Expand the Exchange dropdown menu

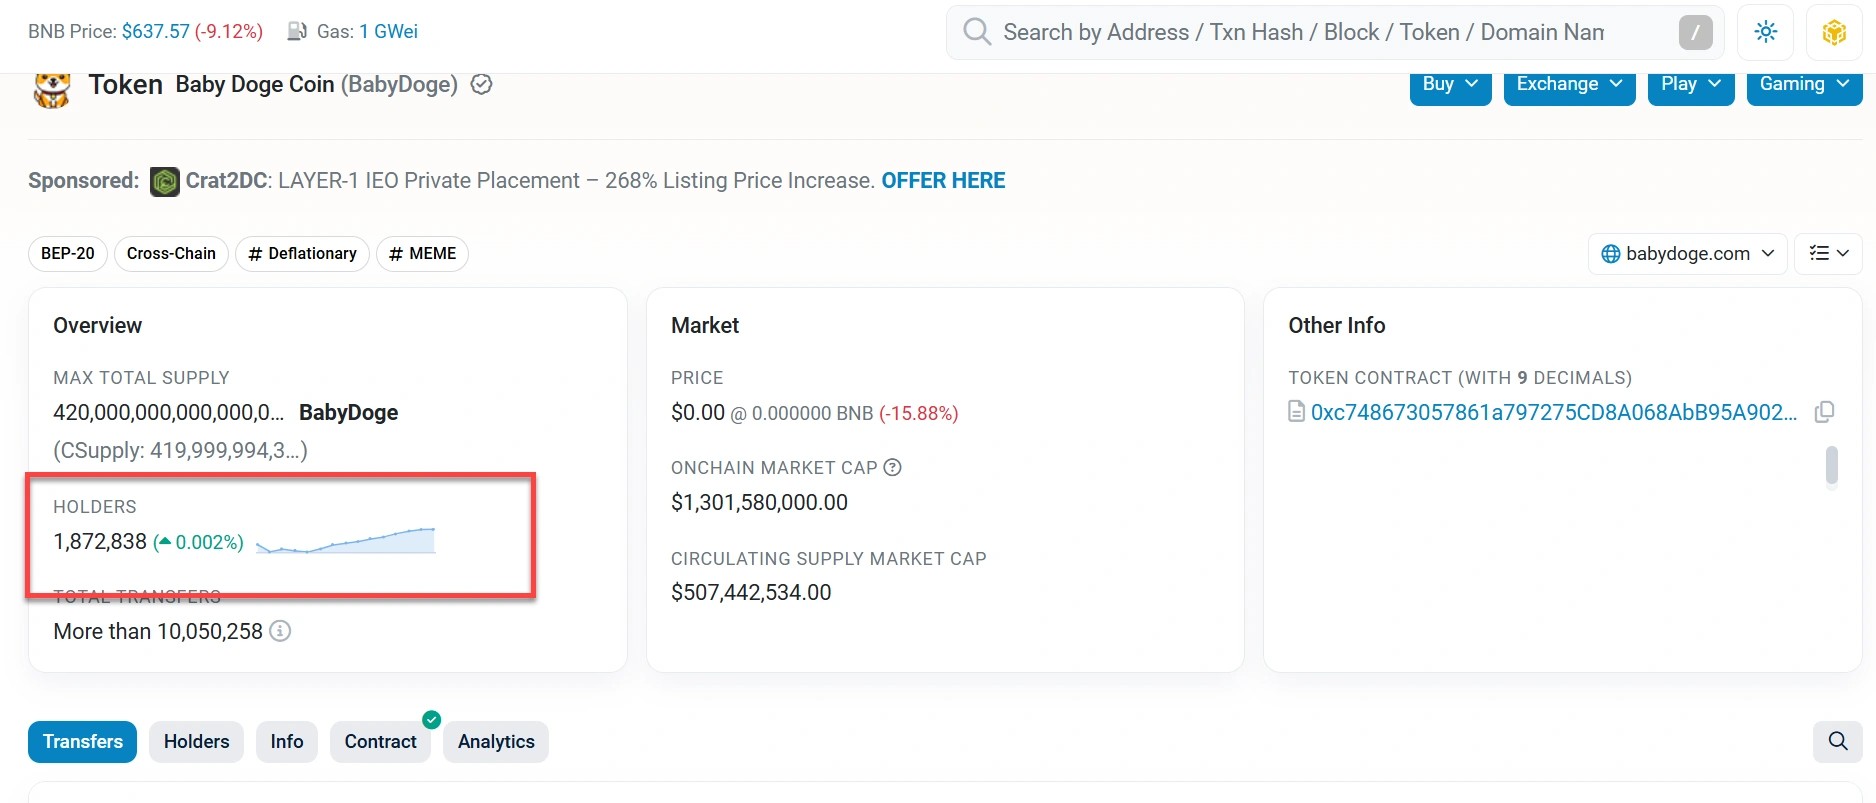click(1568, 85)
